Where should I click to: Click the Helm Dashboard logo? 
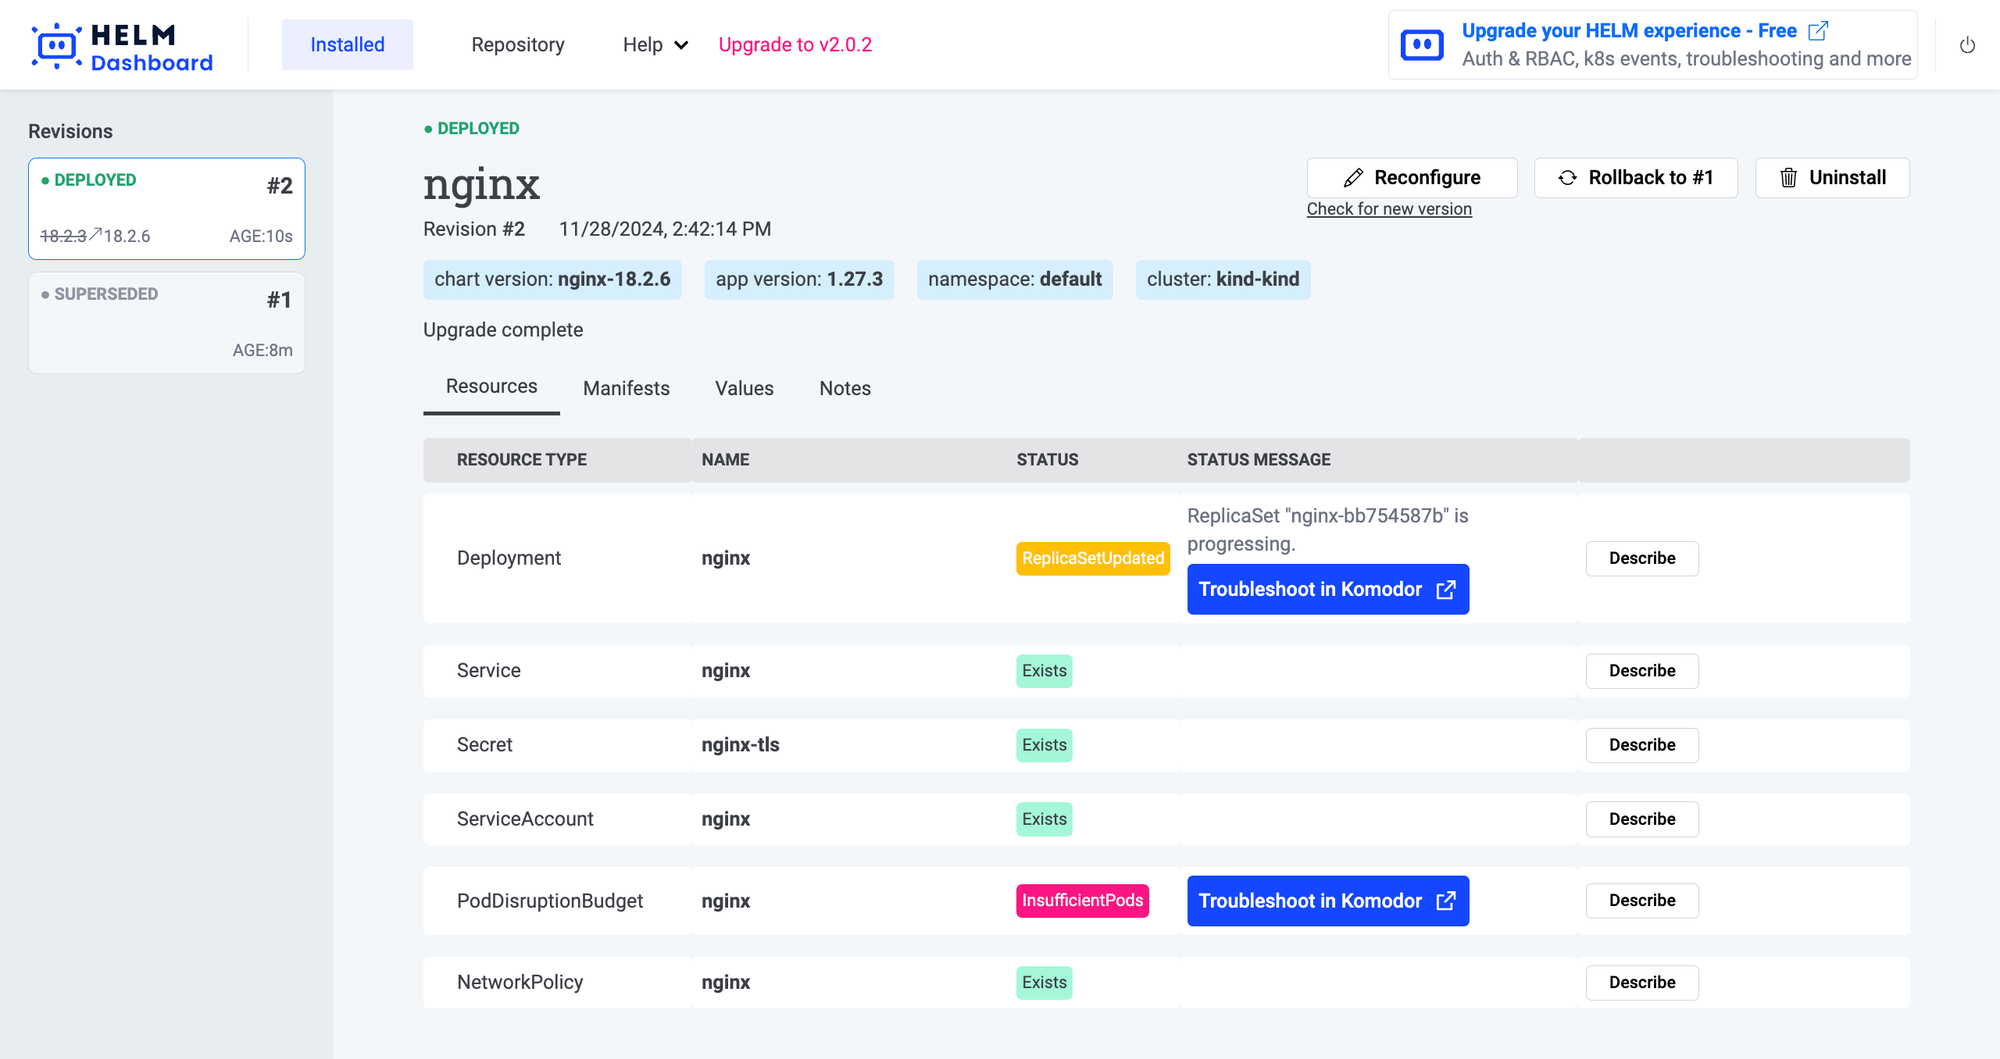click(x=122, y=46)
